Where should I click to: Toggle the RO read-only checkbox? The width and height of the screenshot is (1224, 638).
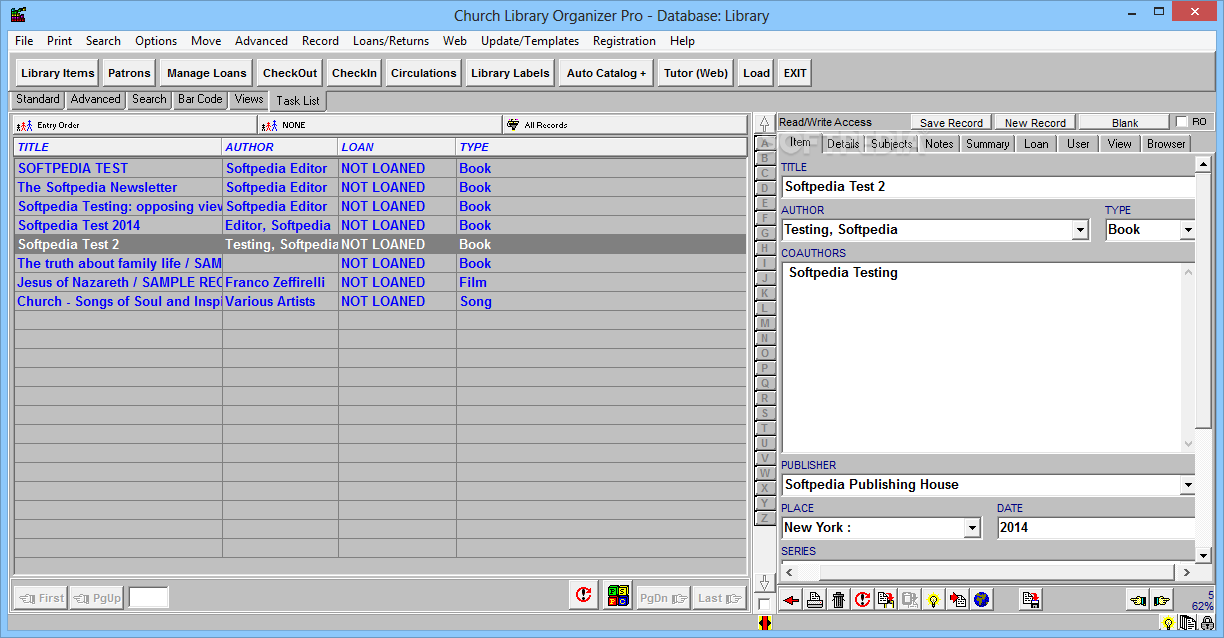[1182, 122]
